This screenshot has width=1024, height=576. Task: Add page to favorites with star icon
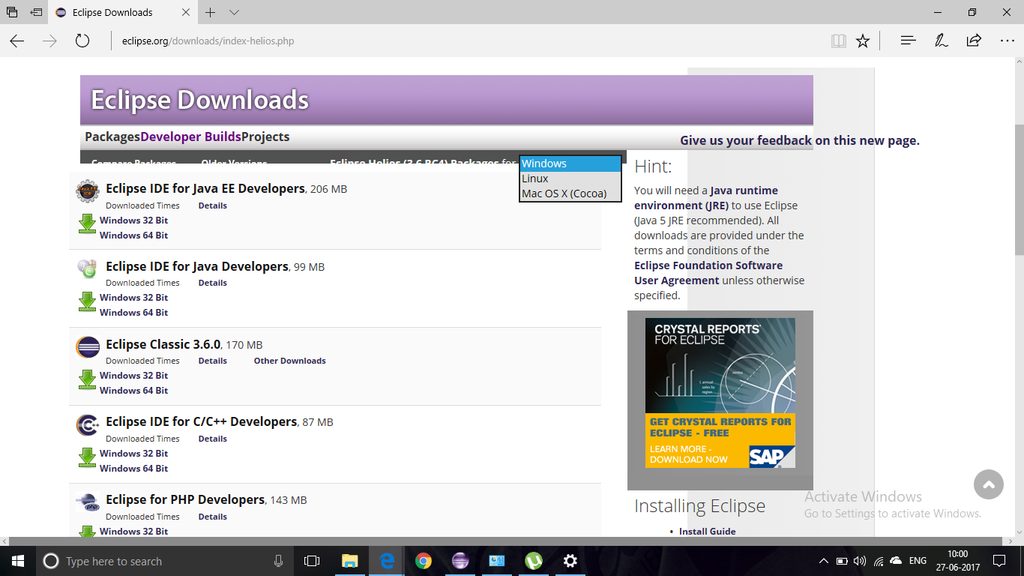[x=863, y=40]
